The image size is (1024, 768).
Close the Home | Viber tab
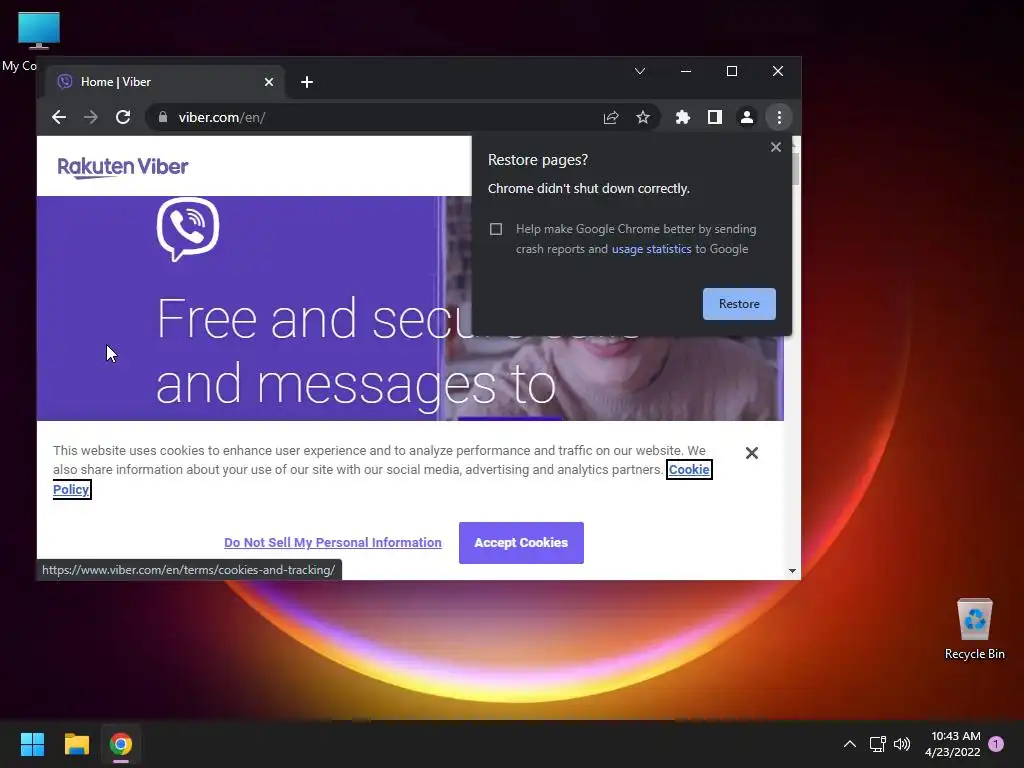coord(269,82)
